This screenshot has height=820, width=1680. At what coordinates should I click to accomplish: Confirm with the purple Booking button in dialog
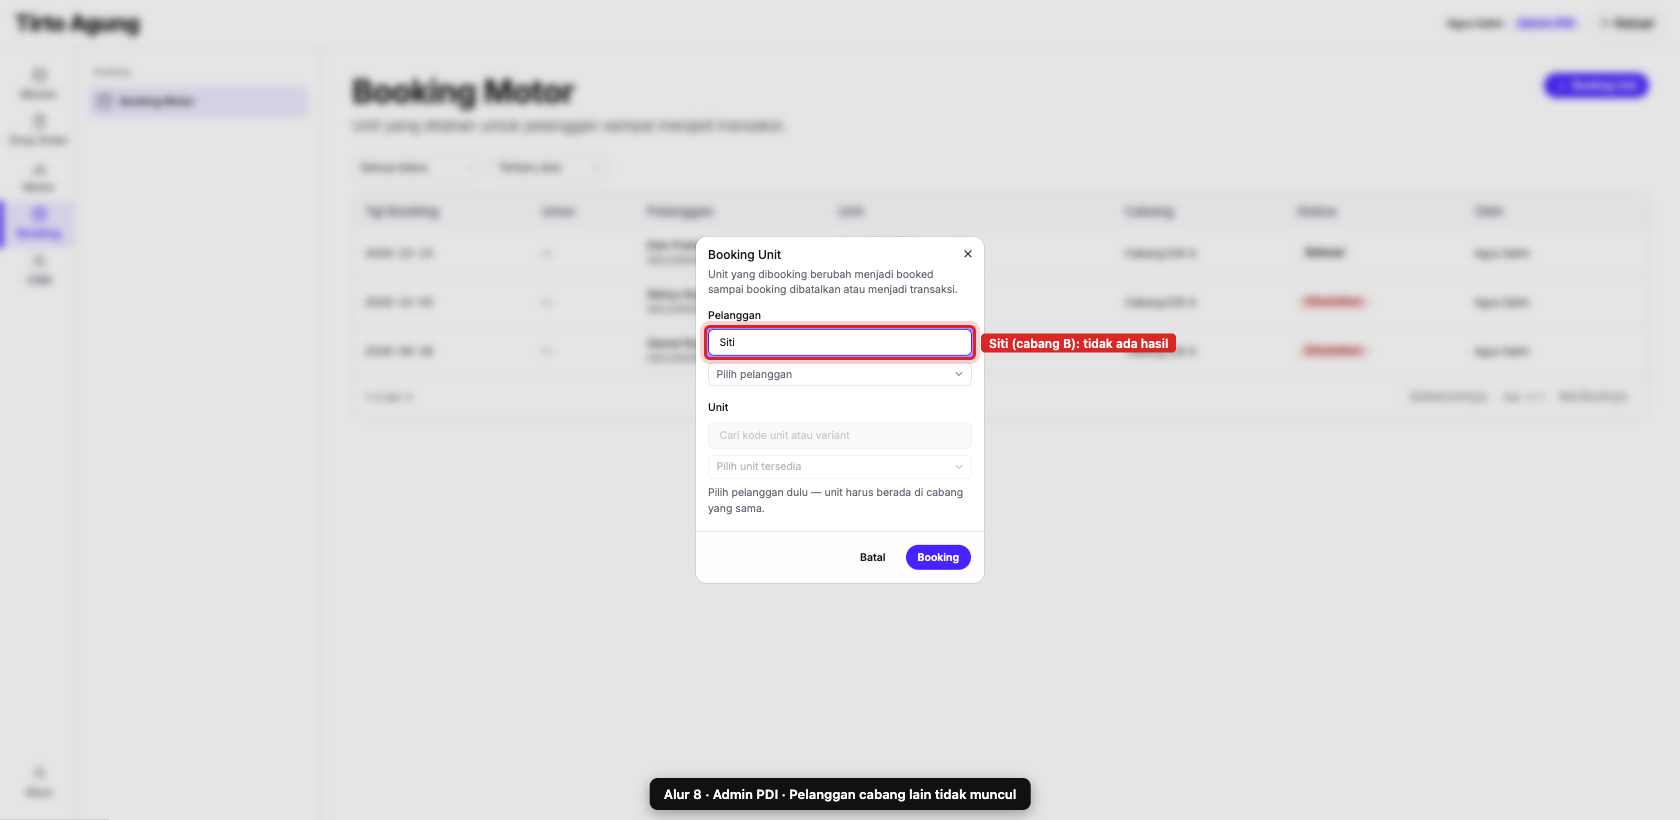[938, 557]
